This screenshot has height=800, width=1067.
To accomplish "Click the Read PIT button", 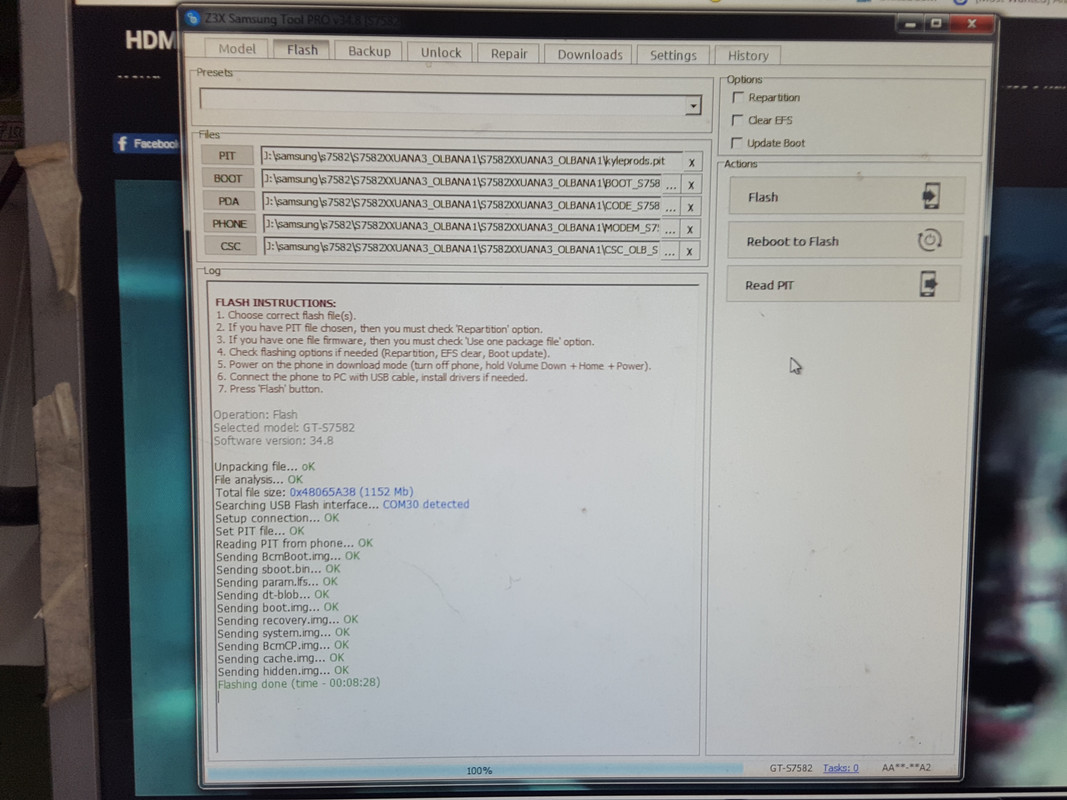I will tap(844, 284).
